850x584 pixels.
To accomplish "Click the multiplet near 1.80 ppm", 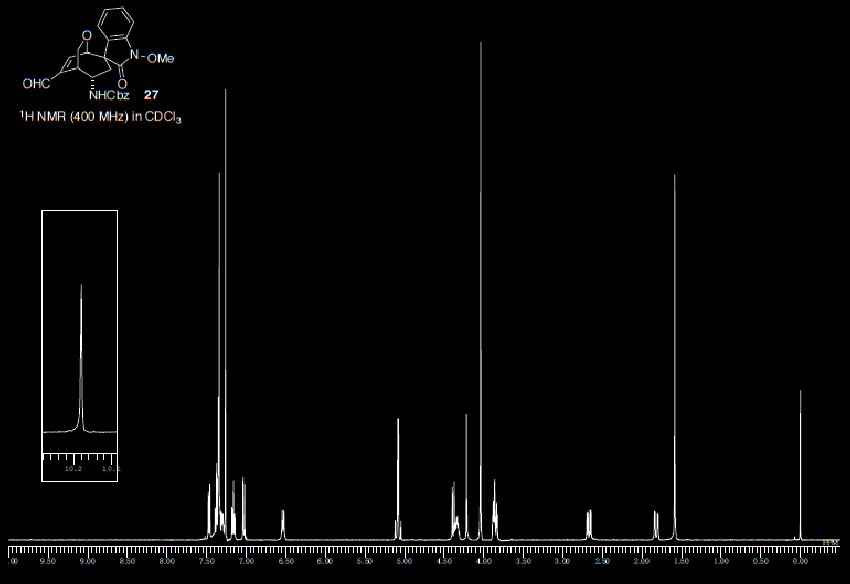I will 656,524.
